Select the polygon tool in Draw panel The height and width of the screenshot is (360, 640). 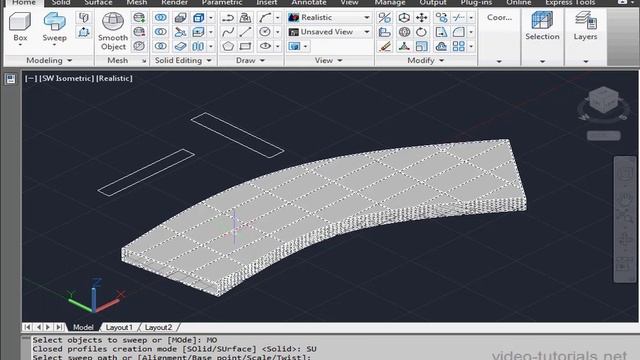click(x=228, y=46)
